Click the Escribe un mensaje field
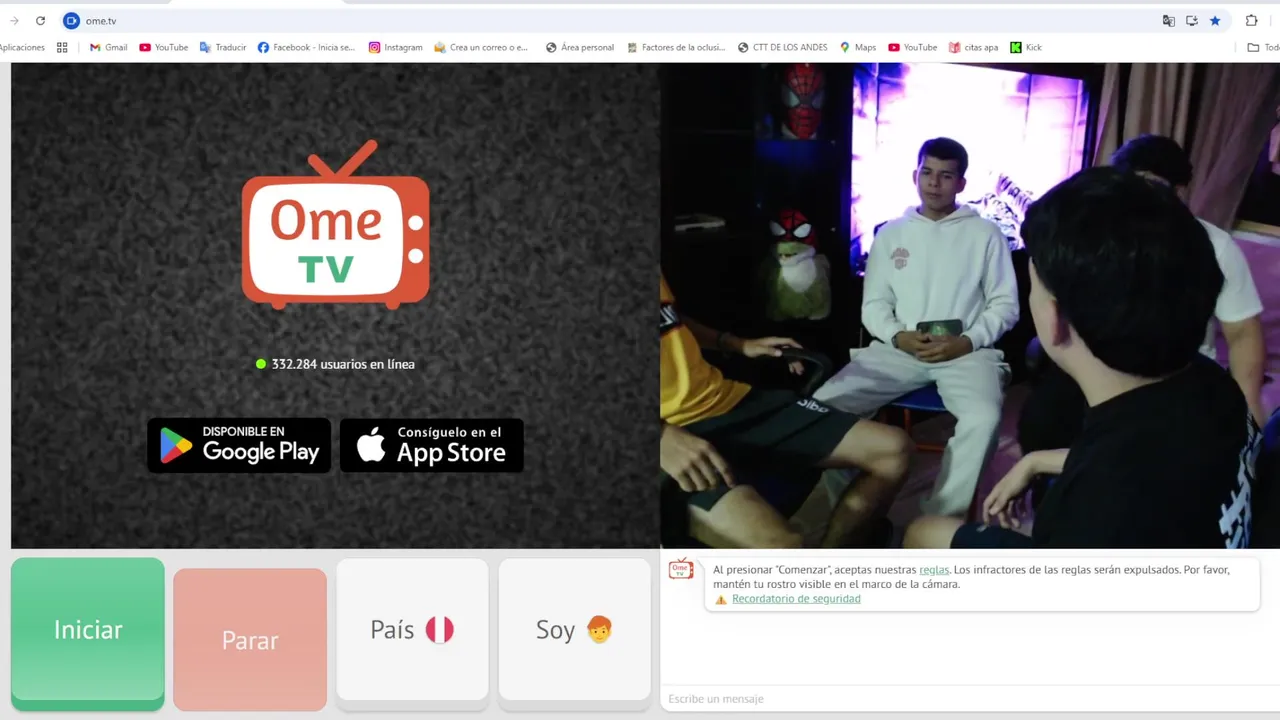1280x720 pixels. (968, 698)
